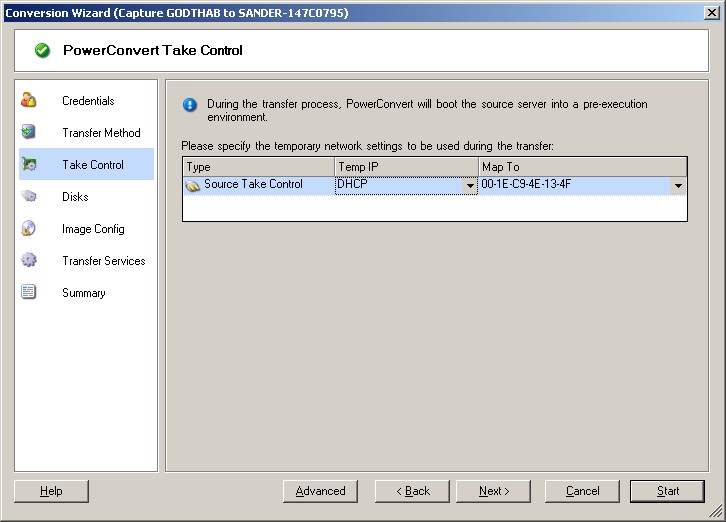
Task: Select the Source Take Control table row
Action: [x=253, y=185]
